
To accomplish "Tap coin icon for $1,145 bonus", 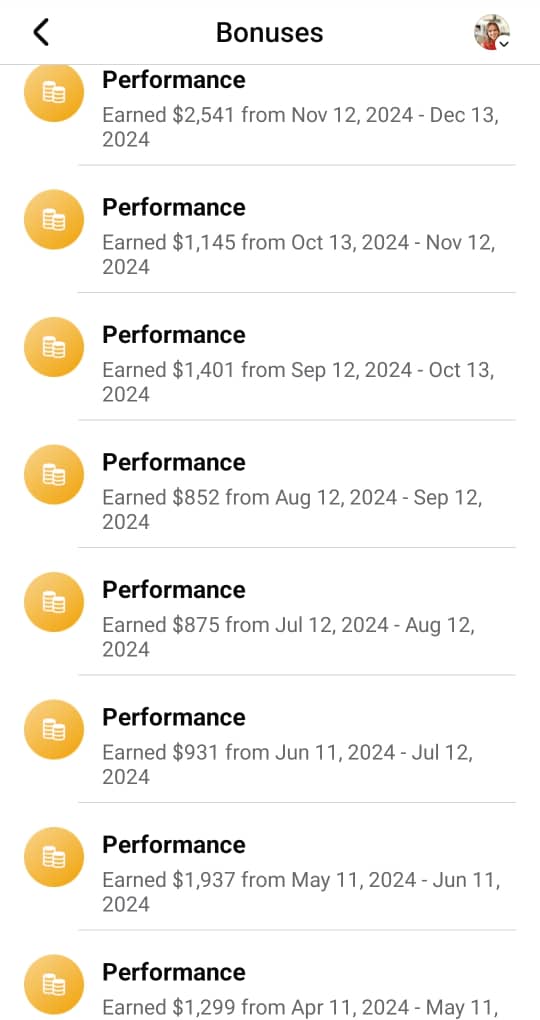I will point(54,220).
